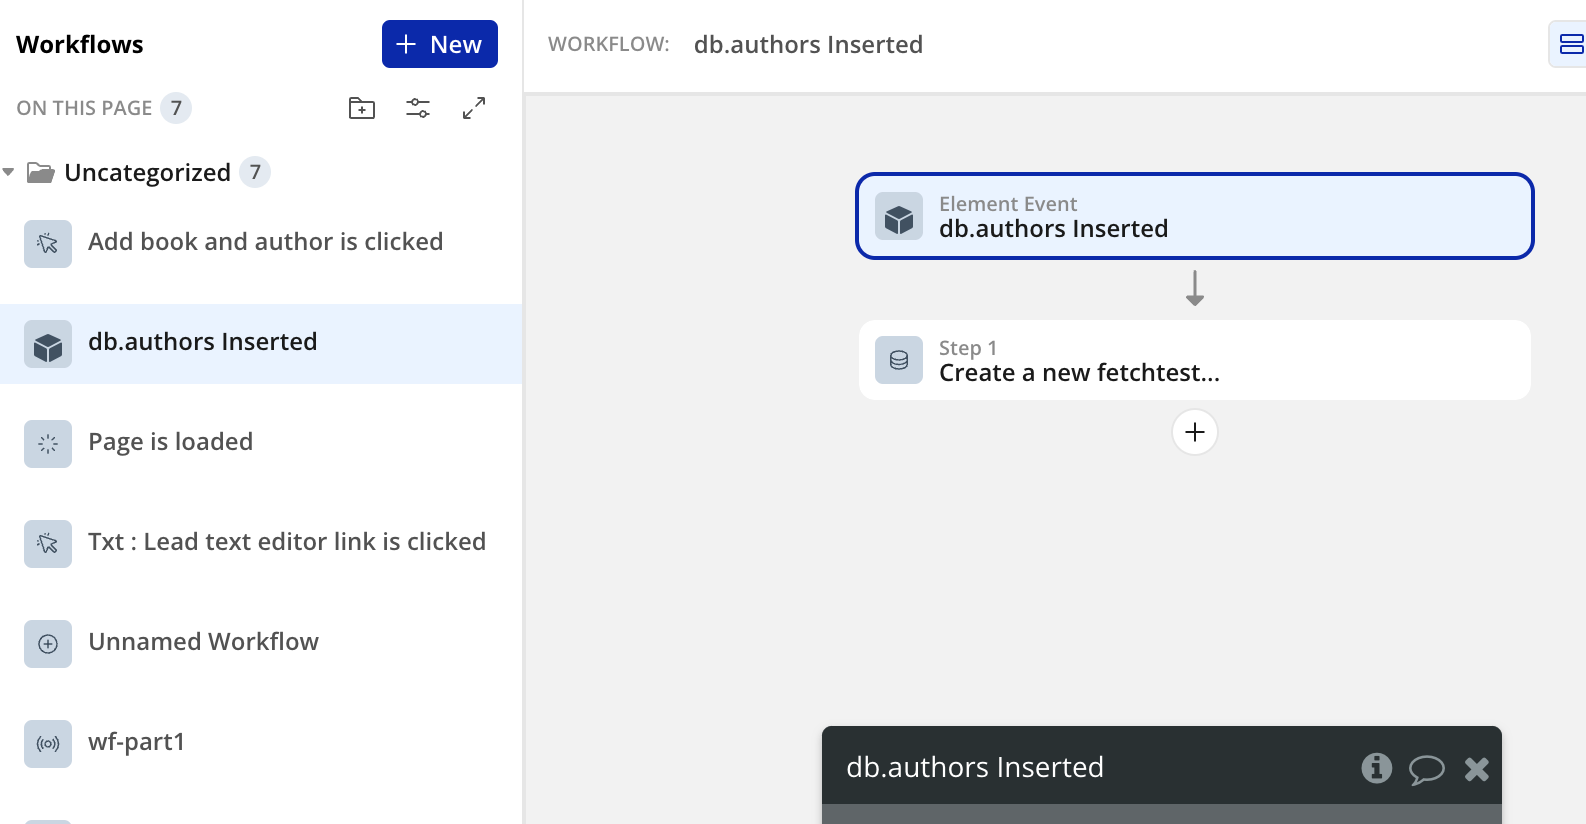Click the cube icon in the Element Event card
Screen dimensions: 1586x824
tap(899, 217)
